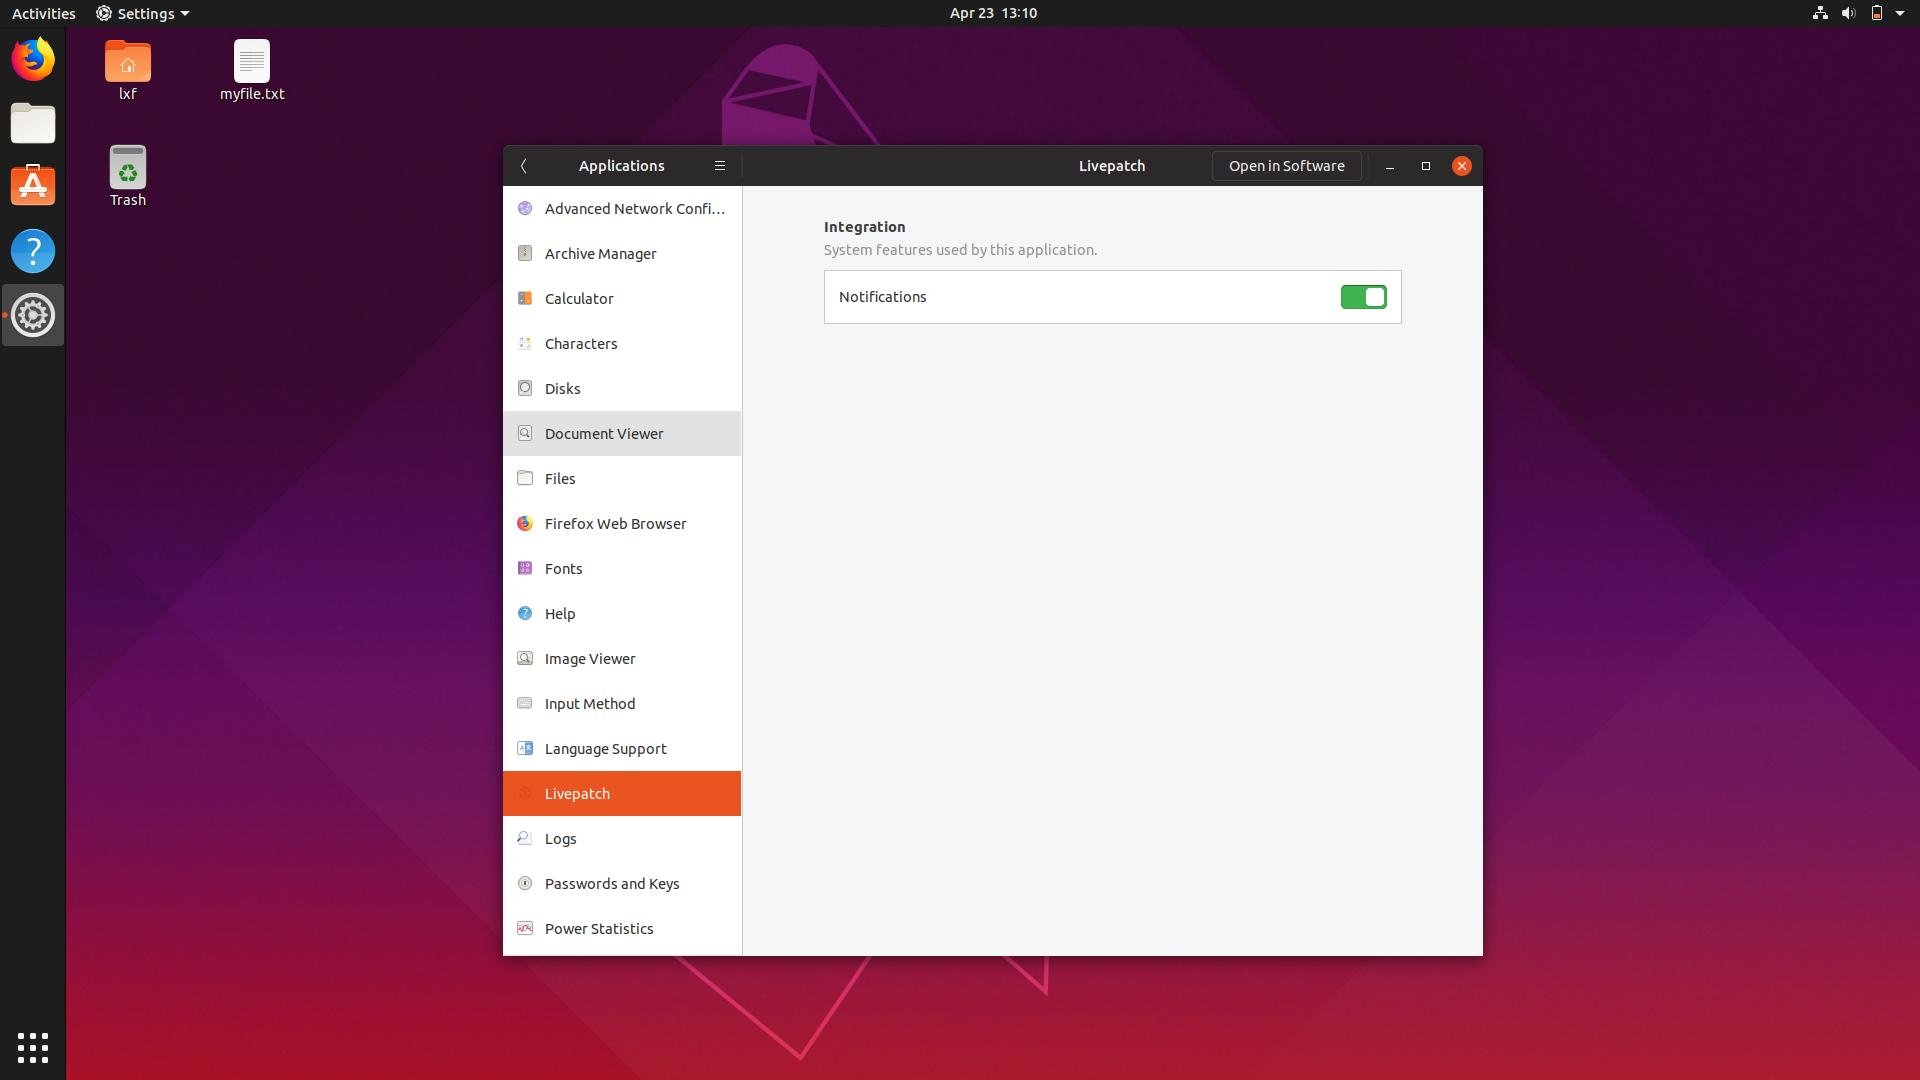The image size is (1920, 1080).
Task: Click the Livepatch sidebar icon
Action: pos(526,793)
